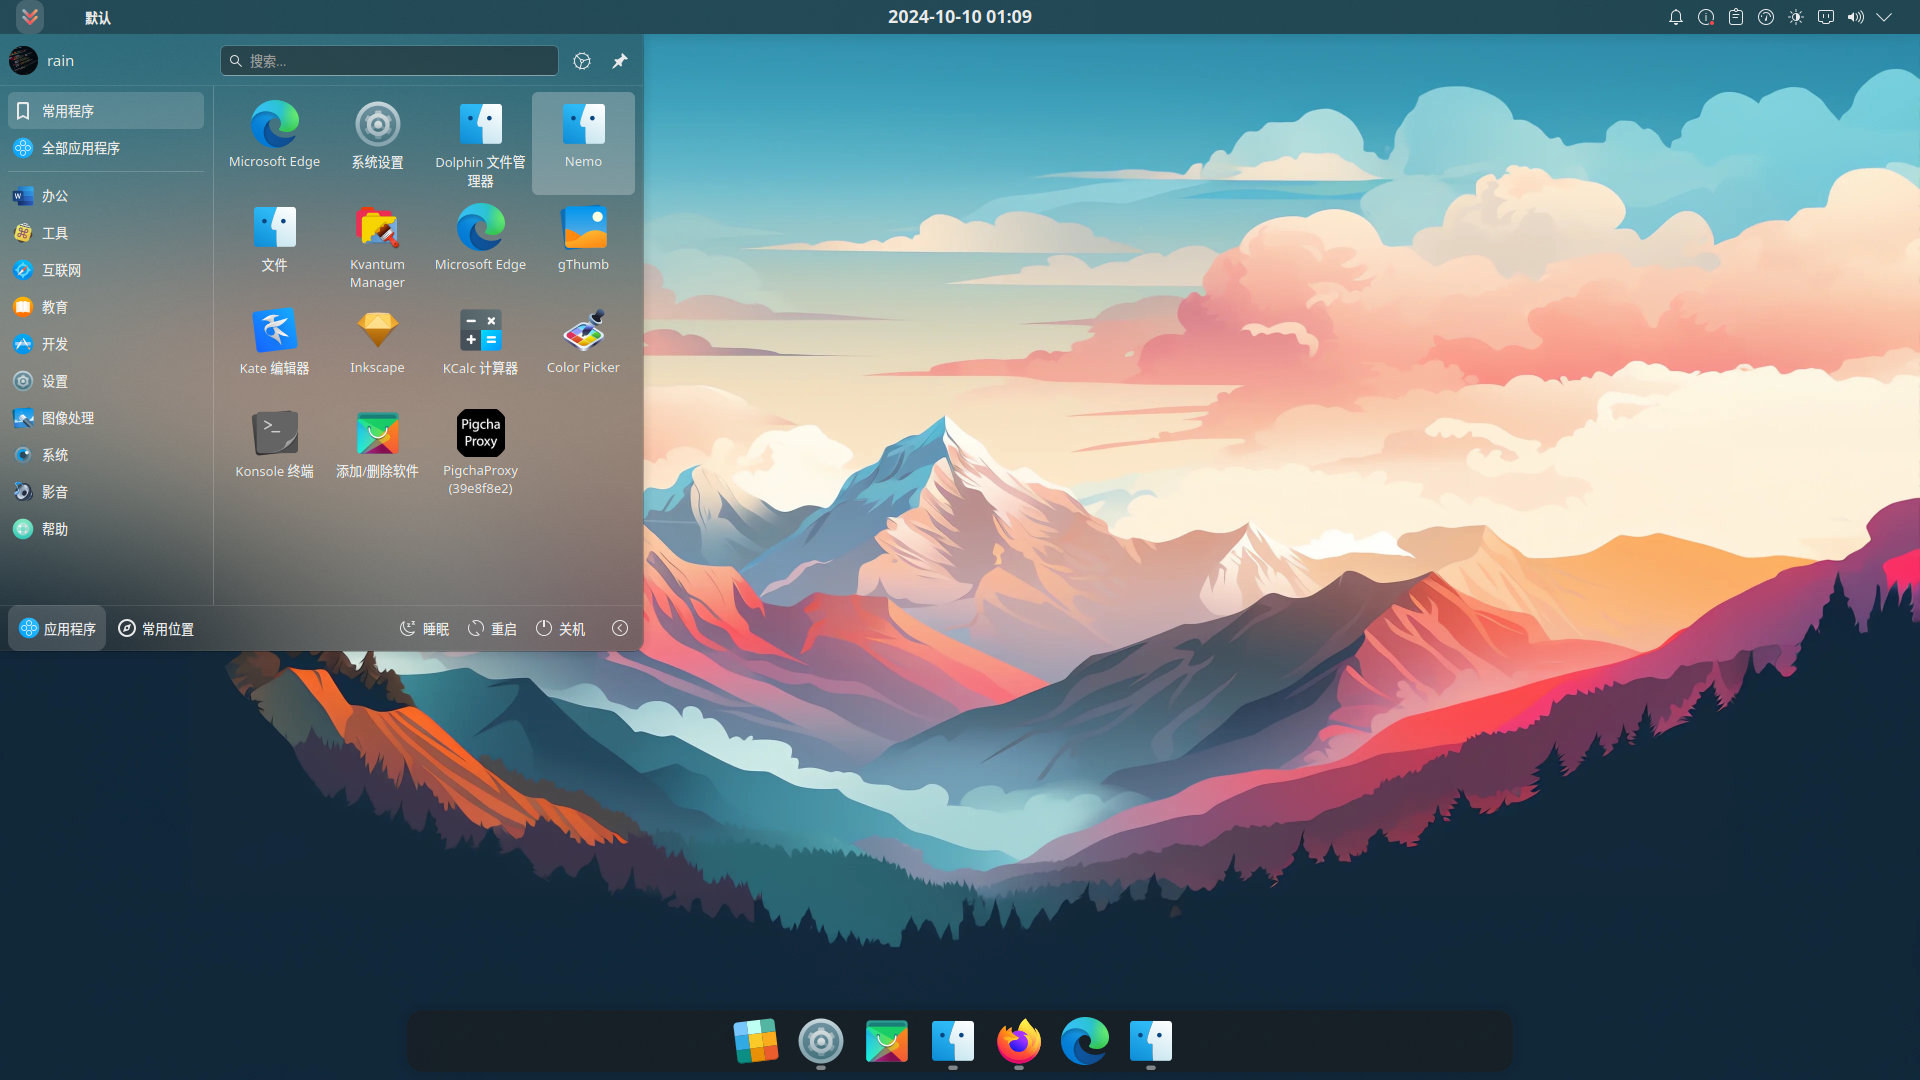
Task: Open the 影音 category
Action: (x=106, y=492)
